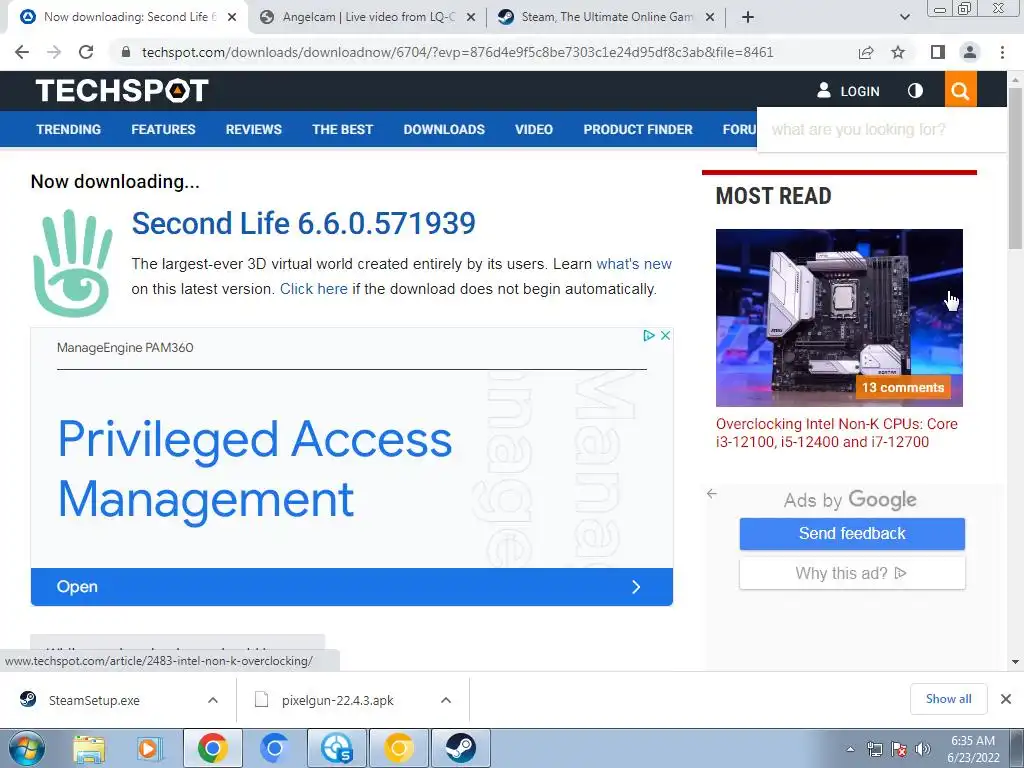Image resolution: width=1024 pixels, height=768 pixels.
Task: Click the AdChoices triangle icon on ad
Action: 648,335
